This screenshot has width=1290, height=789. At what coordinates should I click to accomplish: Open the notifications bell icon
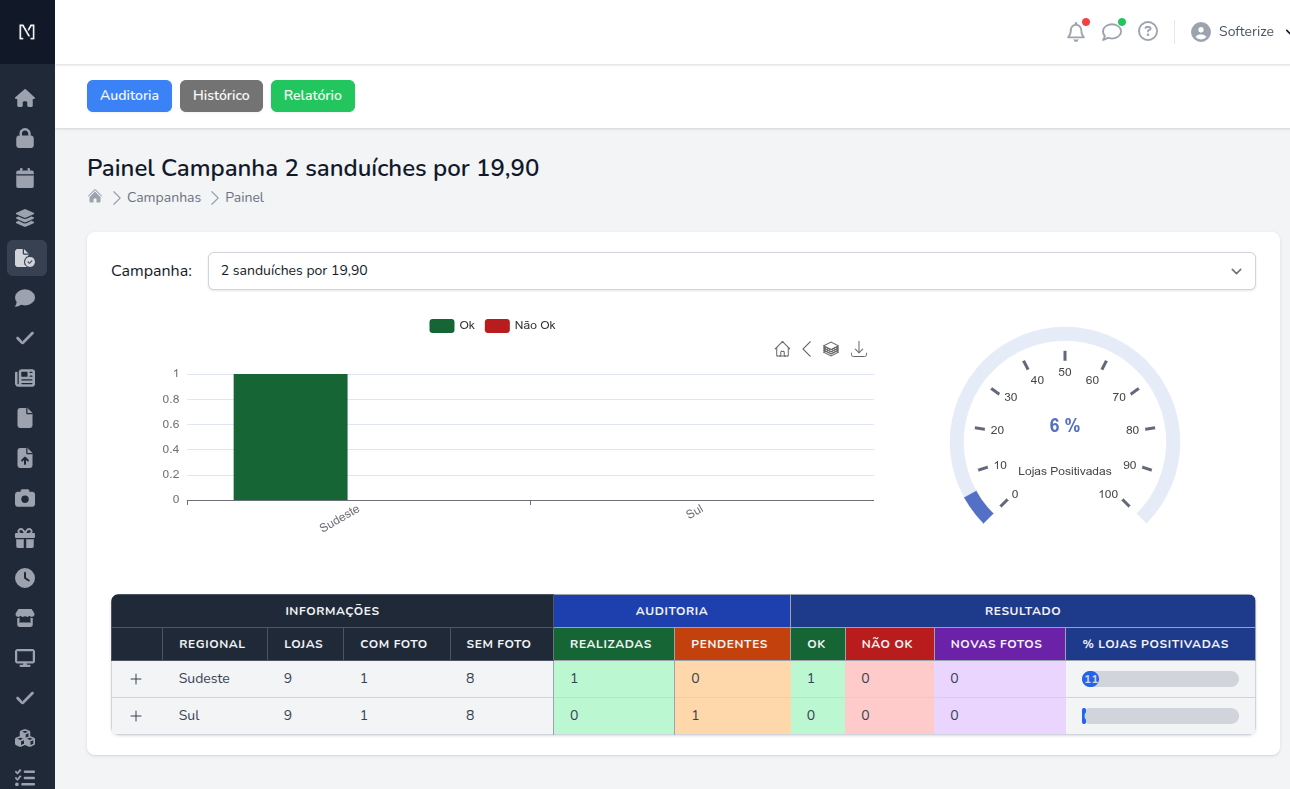1075,31
